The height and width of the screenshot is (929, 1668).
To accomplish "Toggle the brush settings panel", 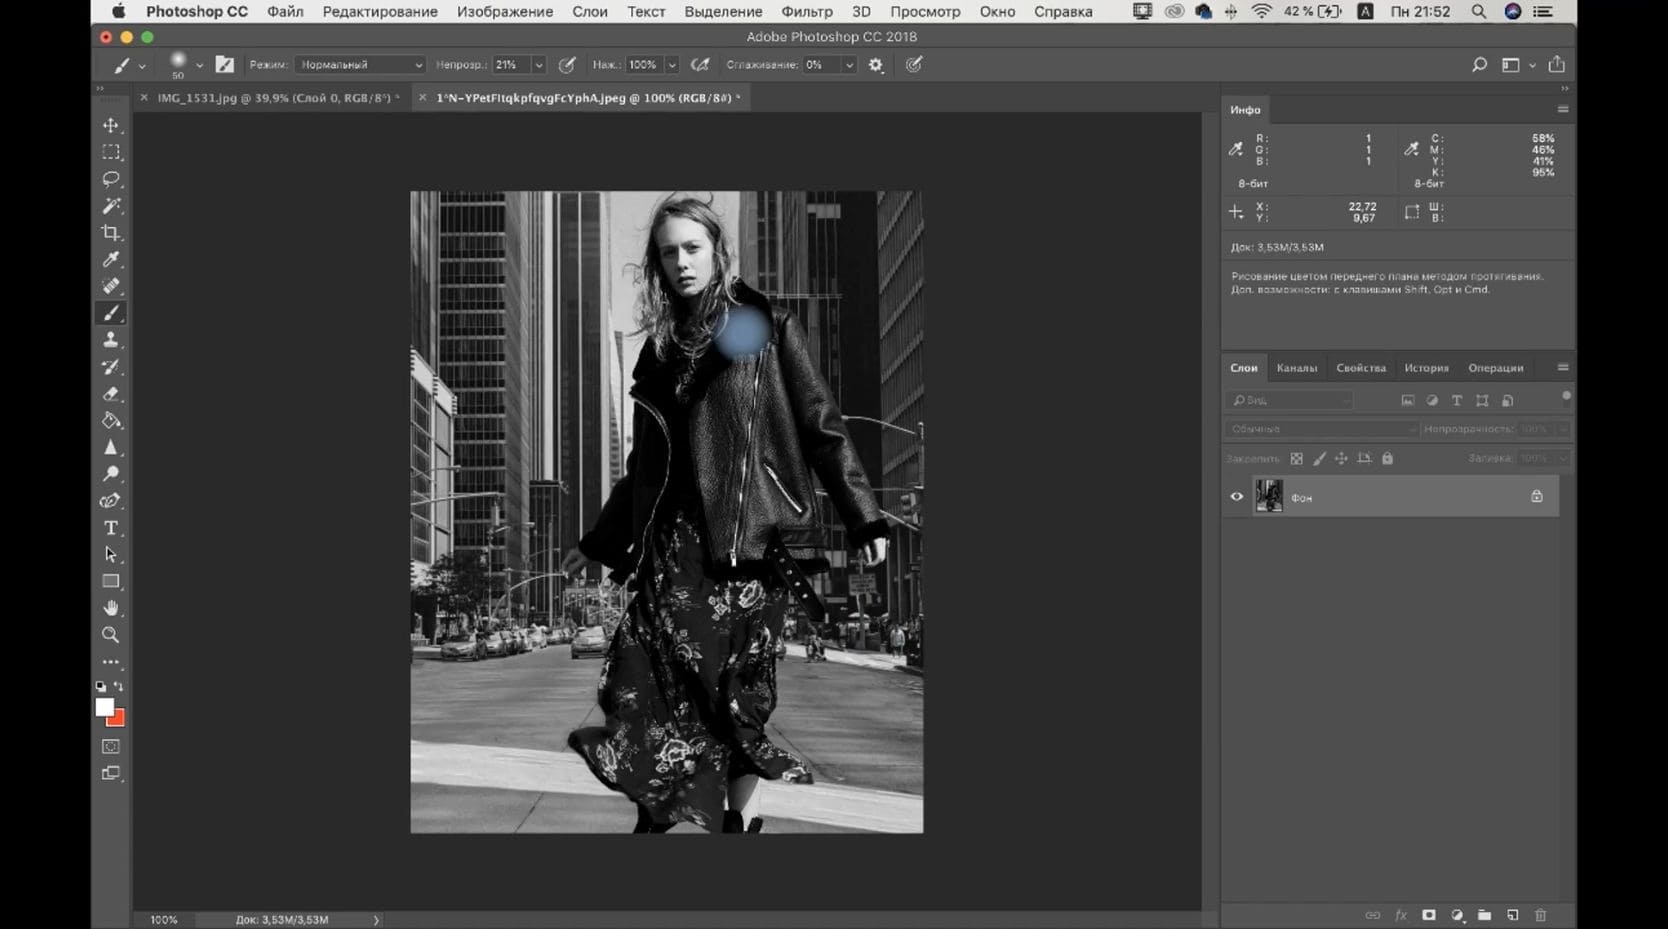I will (x=225, y=65).
